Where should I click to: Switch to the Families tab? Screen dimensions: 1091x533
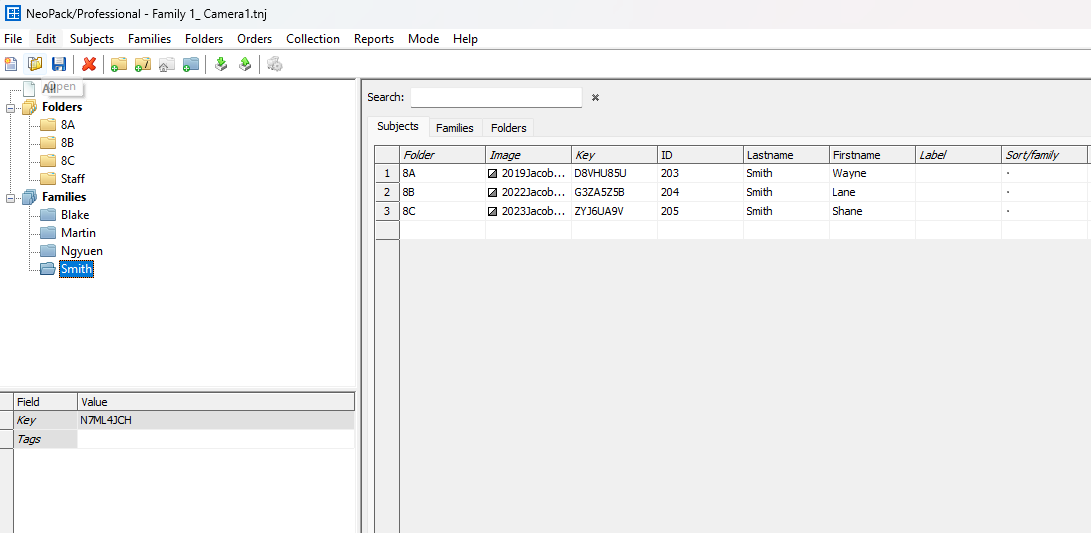point(454,128)
